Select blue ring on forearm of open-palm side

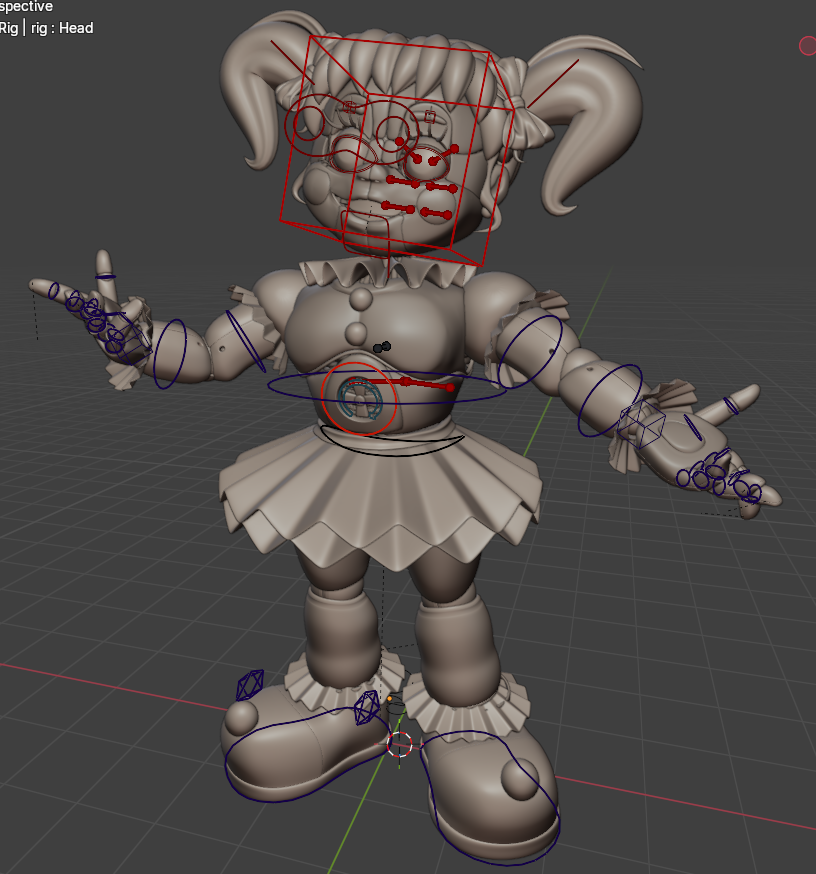[x=610, y=400]
